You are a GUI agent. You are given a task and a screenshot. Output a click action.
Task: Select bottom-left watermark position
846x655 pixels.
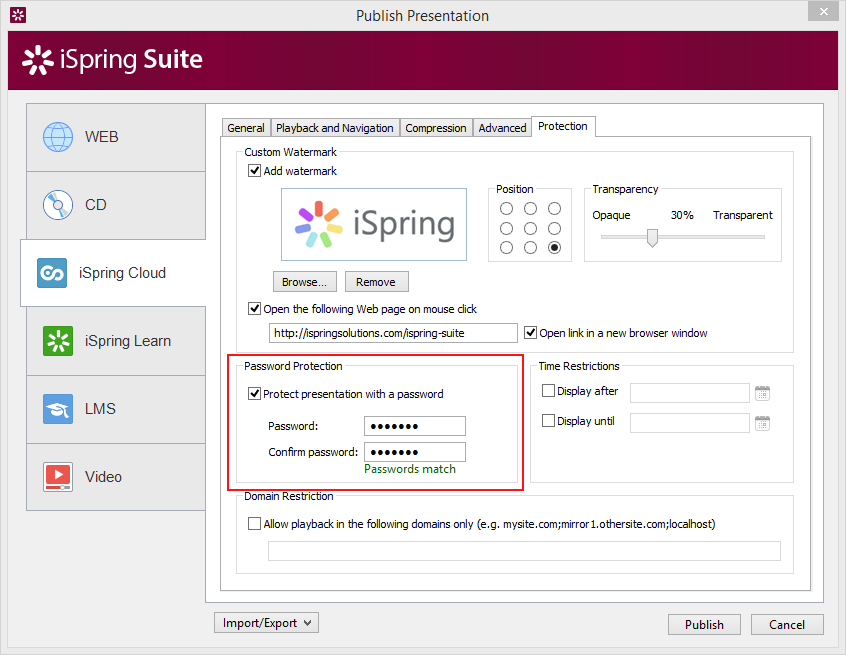click(506, 248)
